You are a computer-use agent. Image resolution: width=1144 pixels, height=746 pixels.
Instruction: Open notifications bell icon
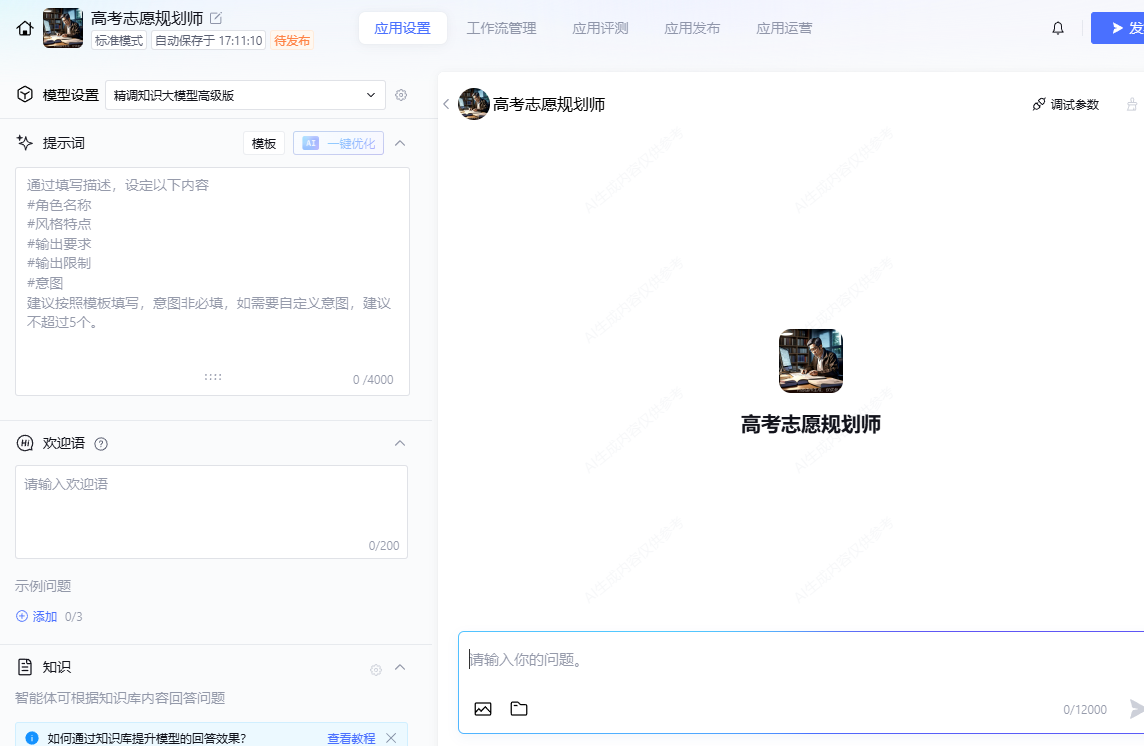point(1058,28)
